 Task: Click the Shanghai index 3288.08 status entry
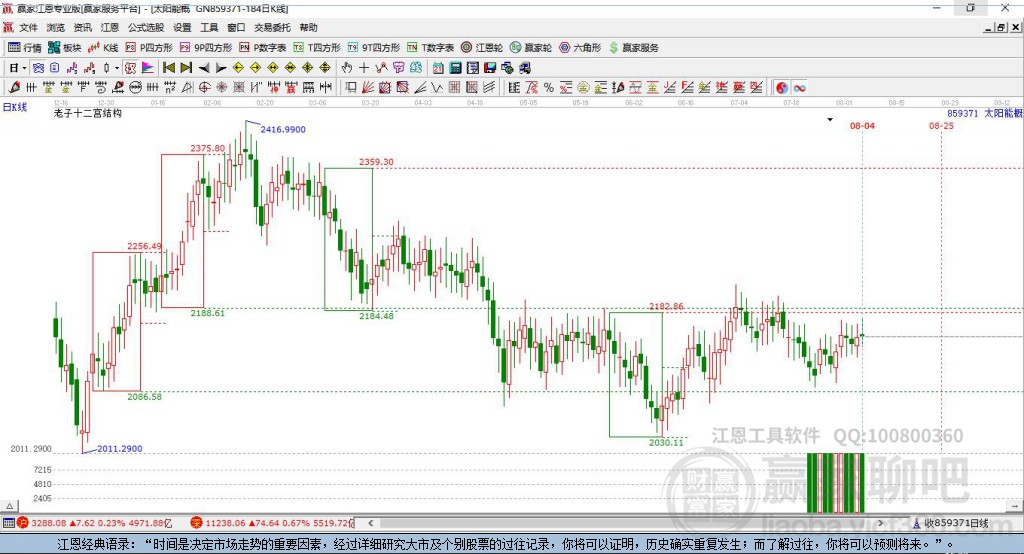[95, 523]
